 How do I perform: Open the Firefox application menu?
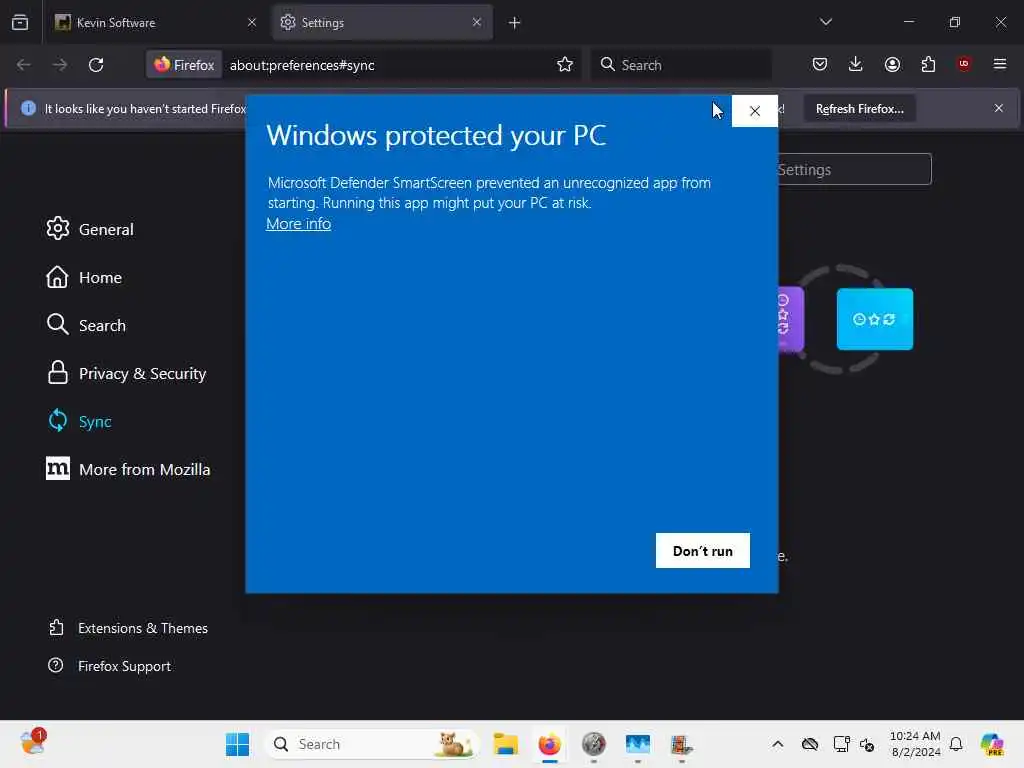[x=1000, y=64]
